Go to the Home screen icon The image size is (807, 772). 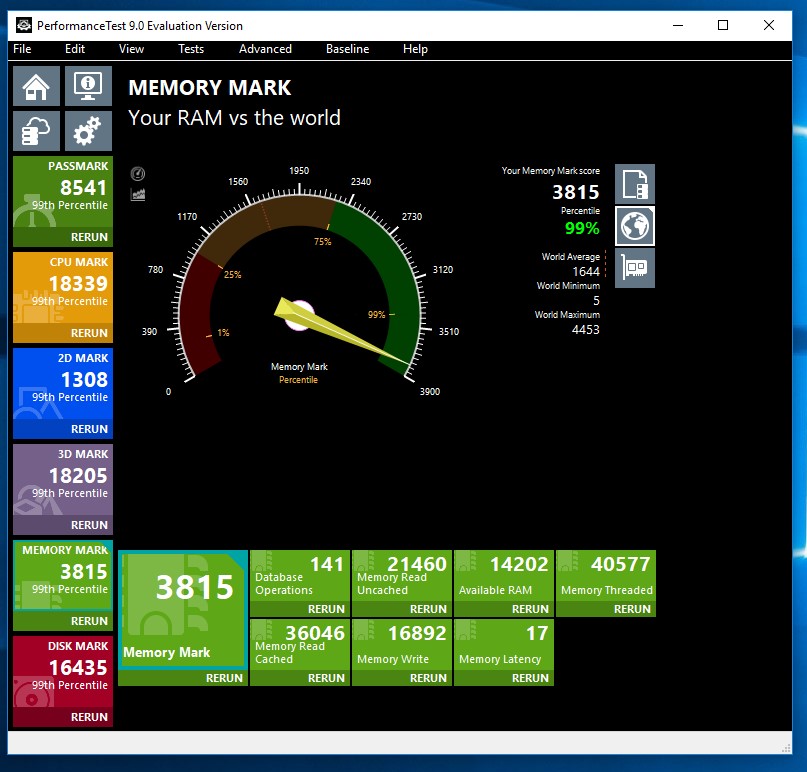36,86
